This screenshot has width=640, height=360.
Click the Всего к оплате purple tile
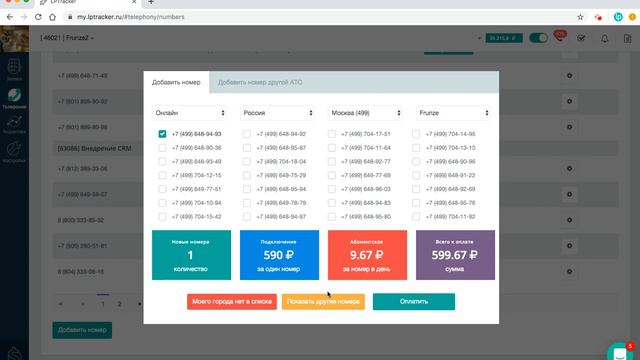point(455,255)
